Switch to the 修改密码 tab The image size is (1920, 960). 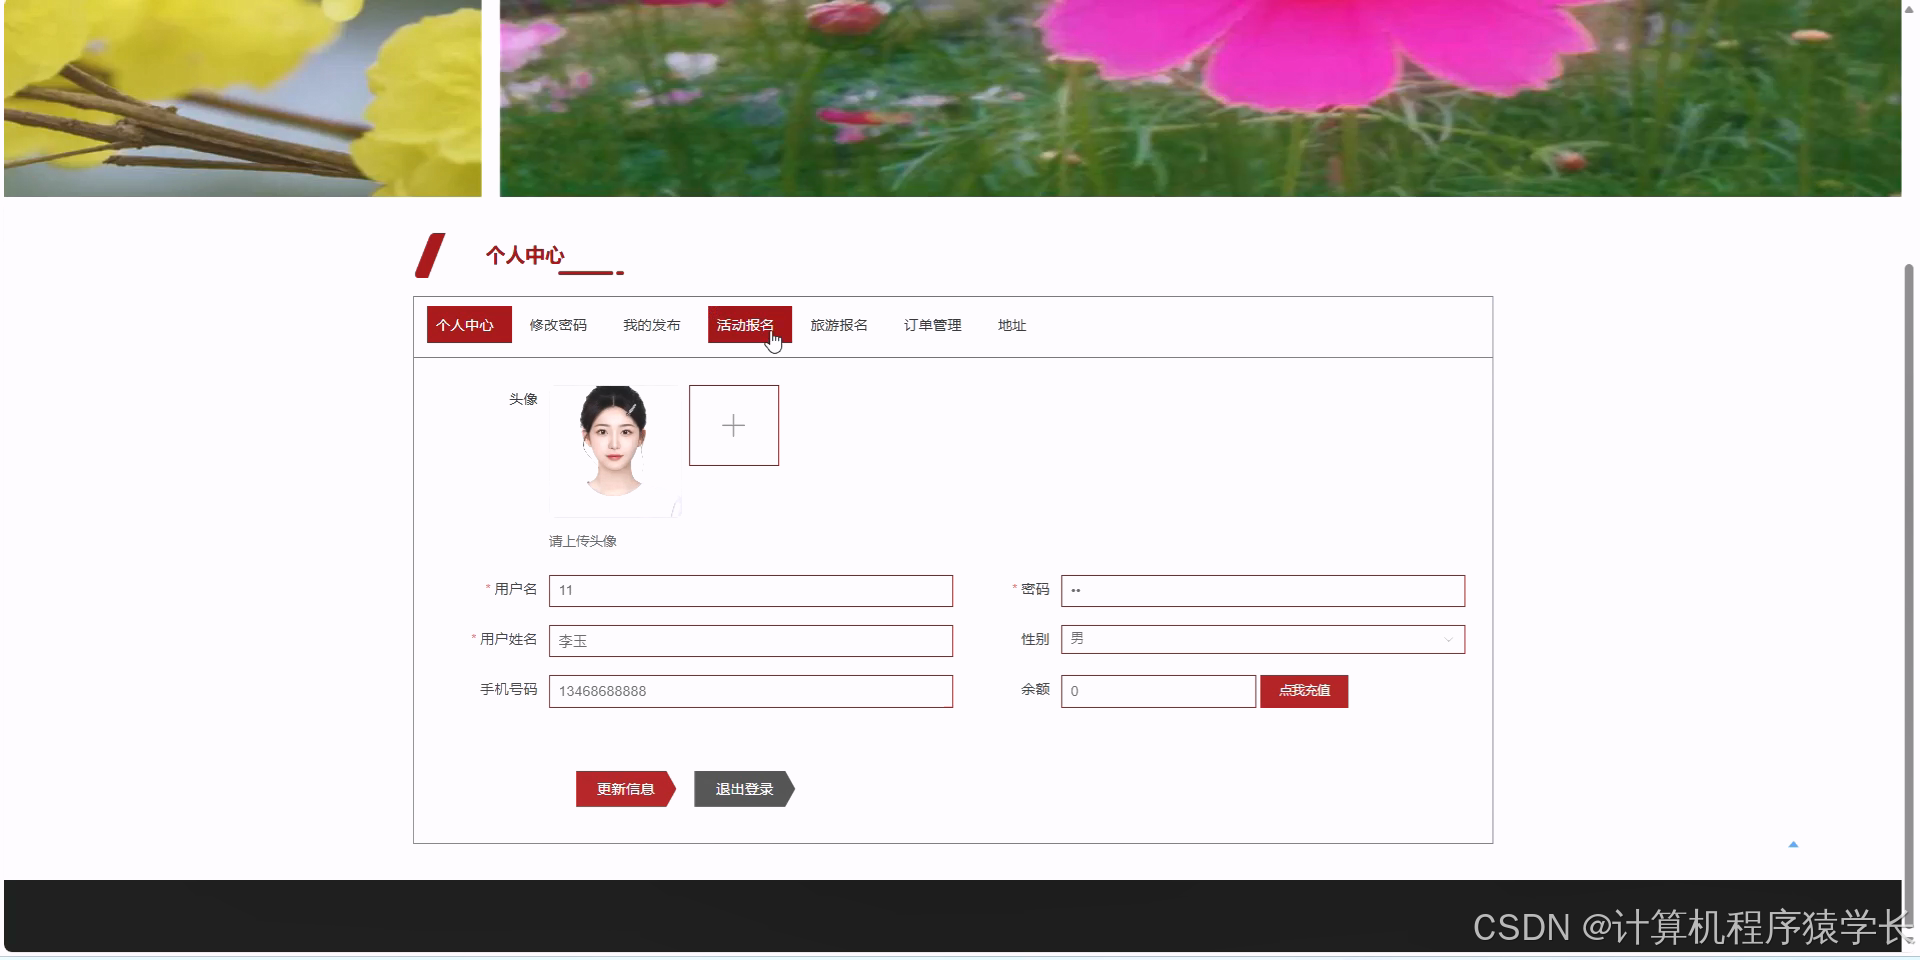[558, 325]
